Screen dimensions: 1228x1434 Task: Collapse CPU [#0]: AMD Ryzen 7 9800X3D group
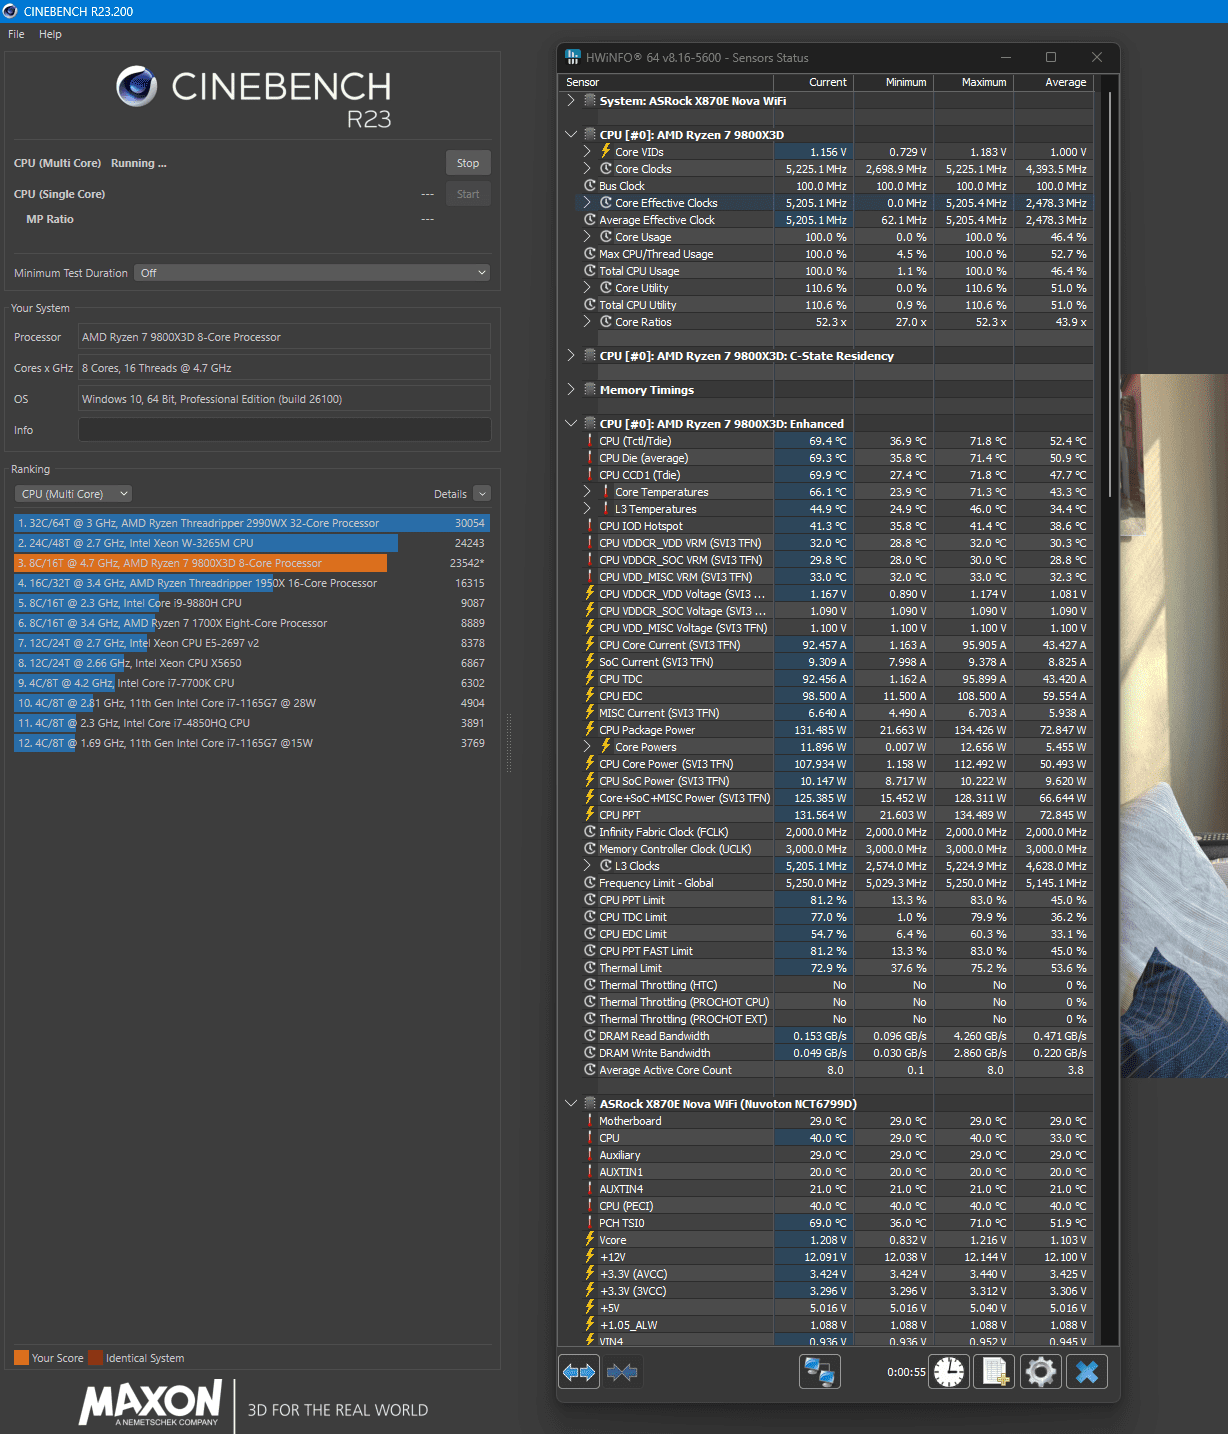tap(571, 135)
